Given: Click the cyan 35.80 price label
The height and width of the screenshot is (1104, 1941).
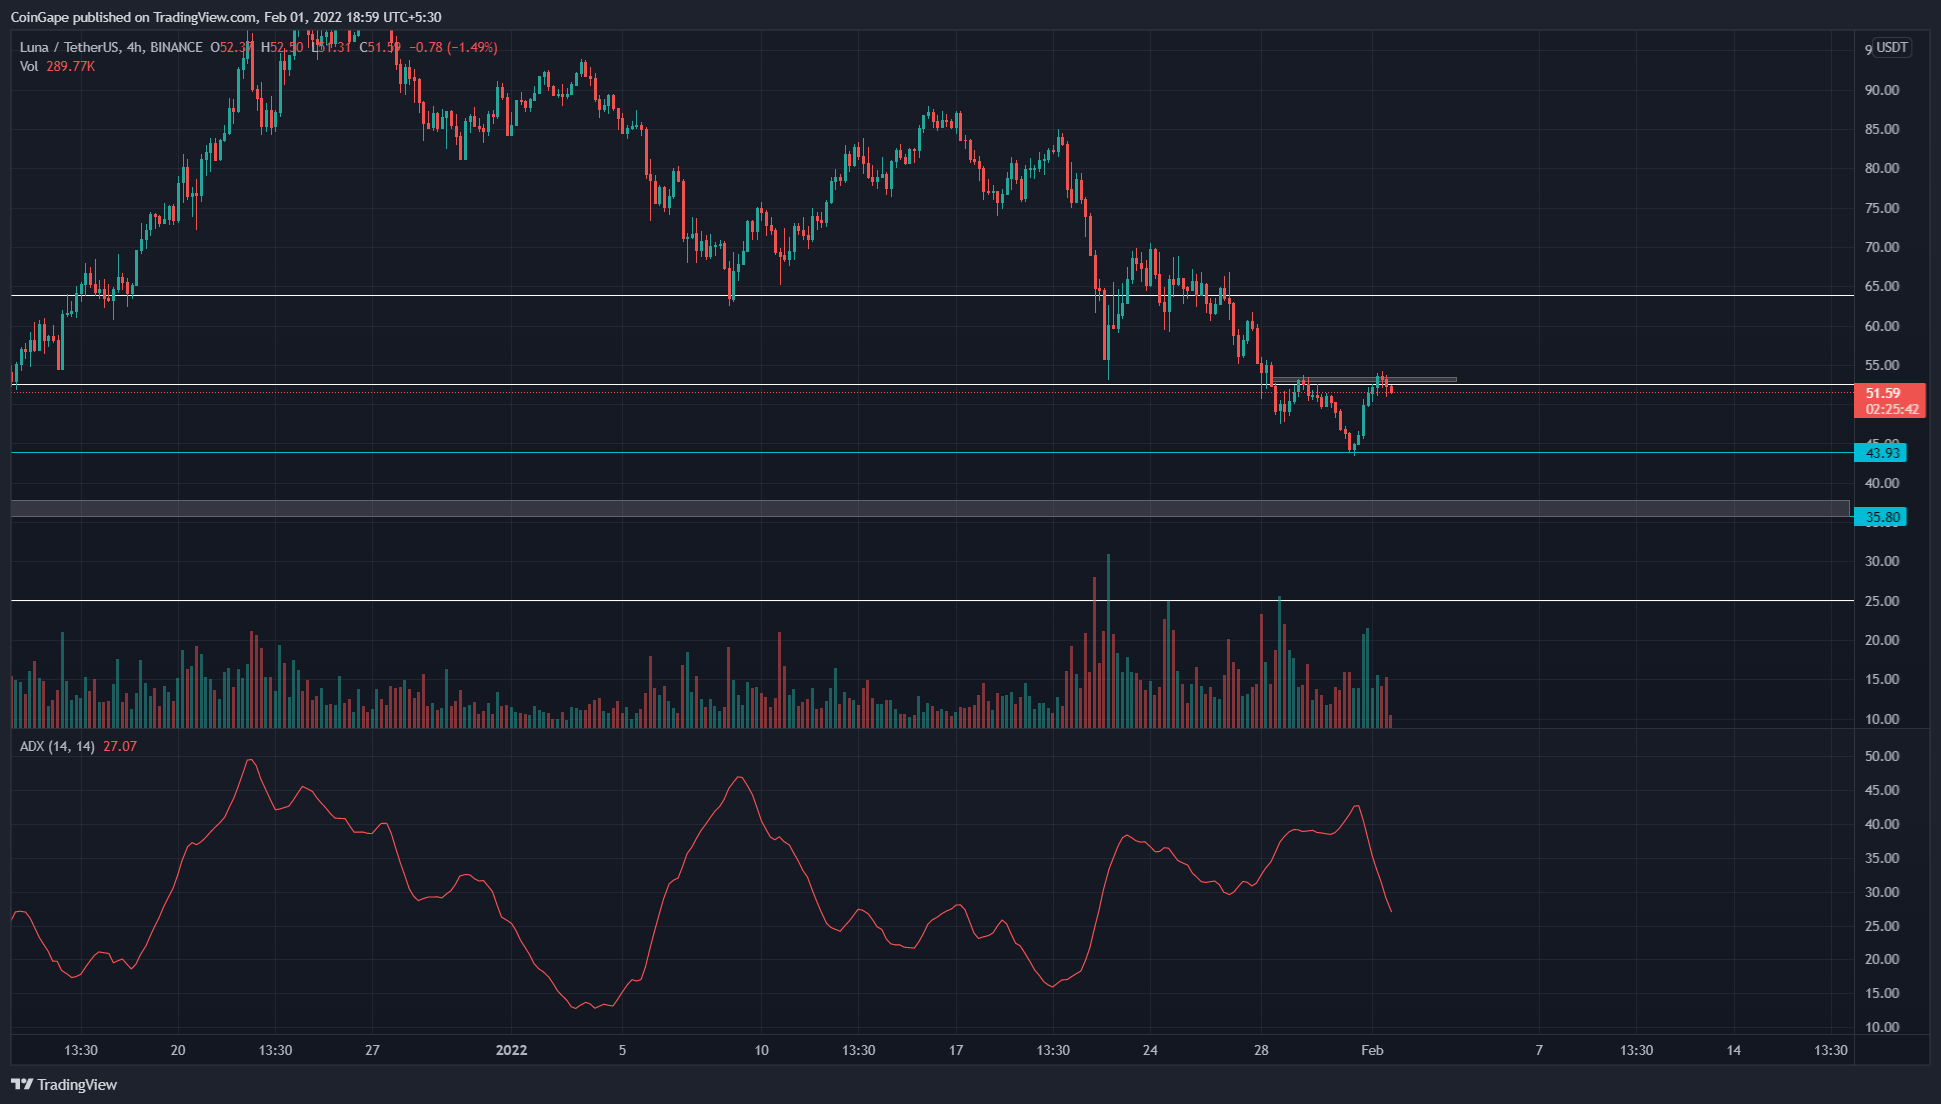Looking at the screenshot, I should pos(1881,517).
